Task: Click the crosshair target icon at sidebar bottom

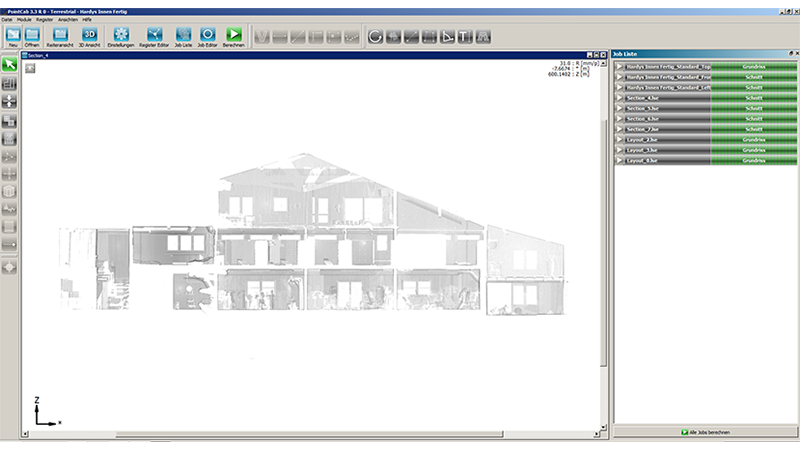Action: (9, 267)
